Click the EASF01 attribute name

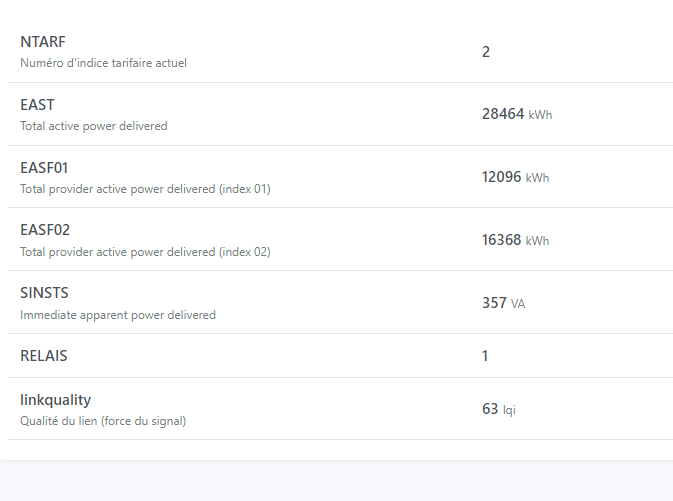[x=44, y=167]
